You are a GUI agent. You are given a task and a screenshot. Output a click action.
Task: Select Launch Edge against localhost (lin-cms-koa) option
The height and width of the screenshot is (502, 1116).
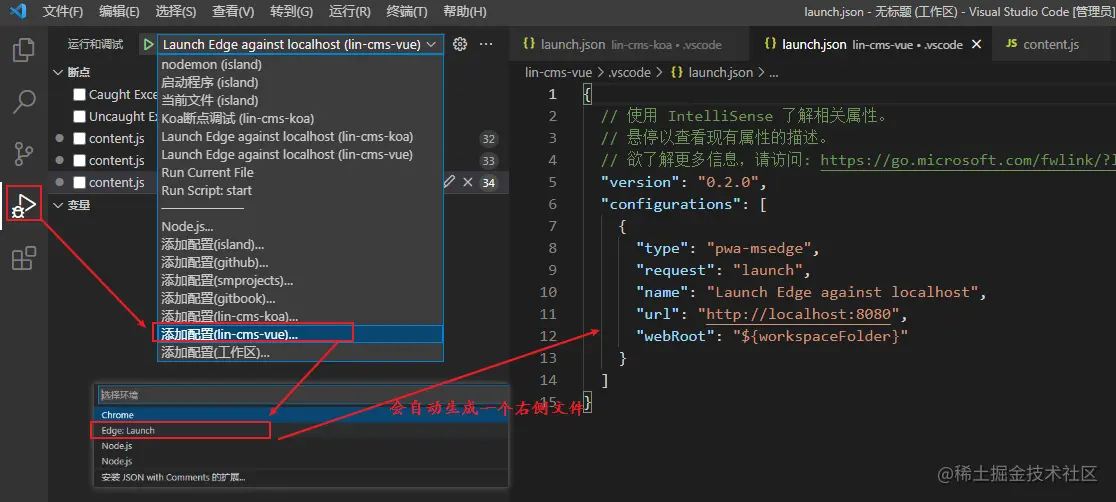click(300, 136)
